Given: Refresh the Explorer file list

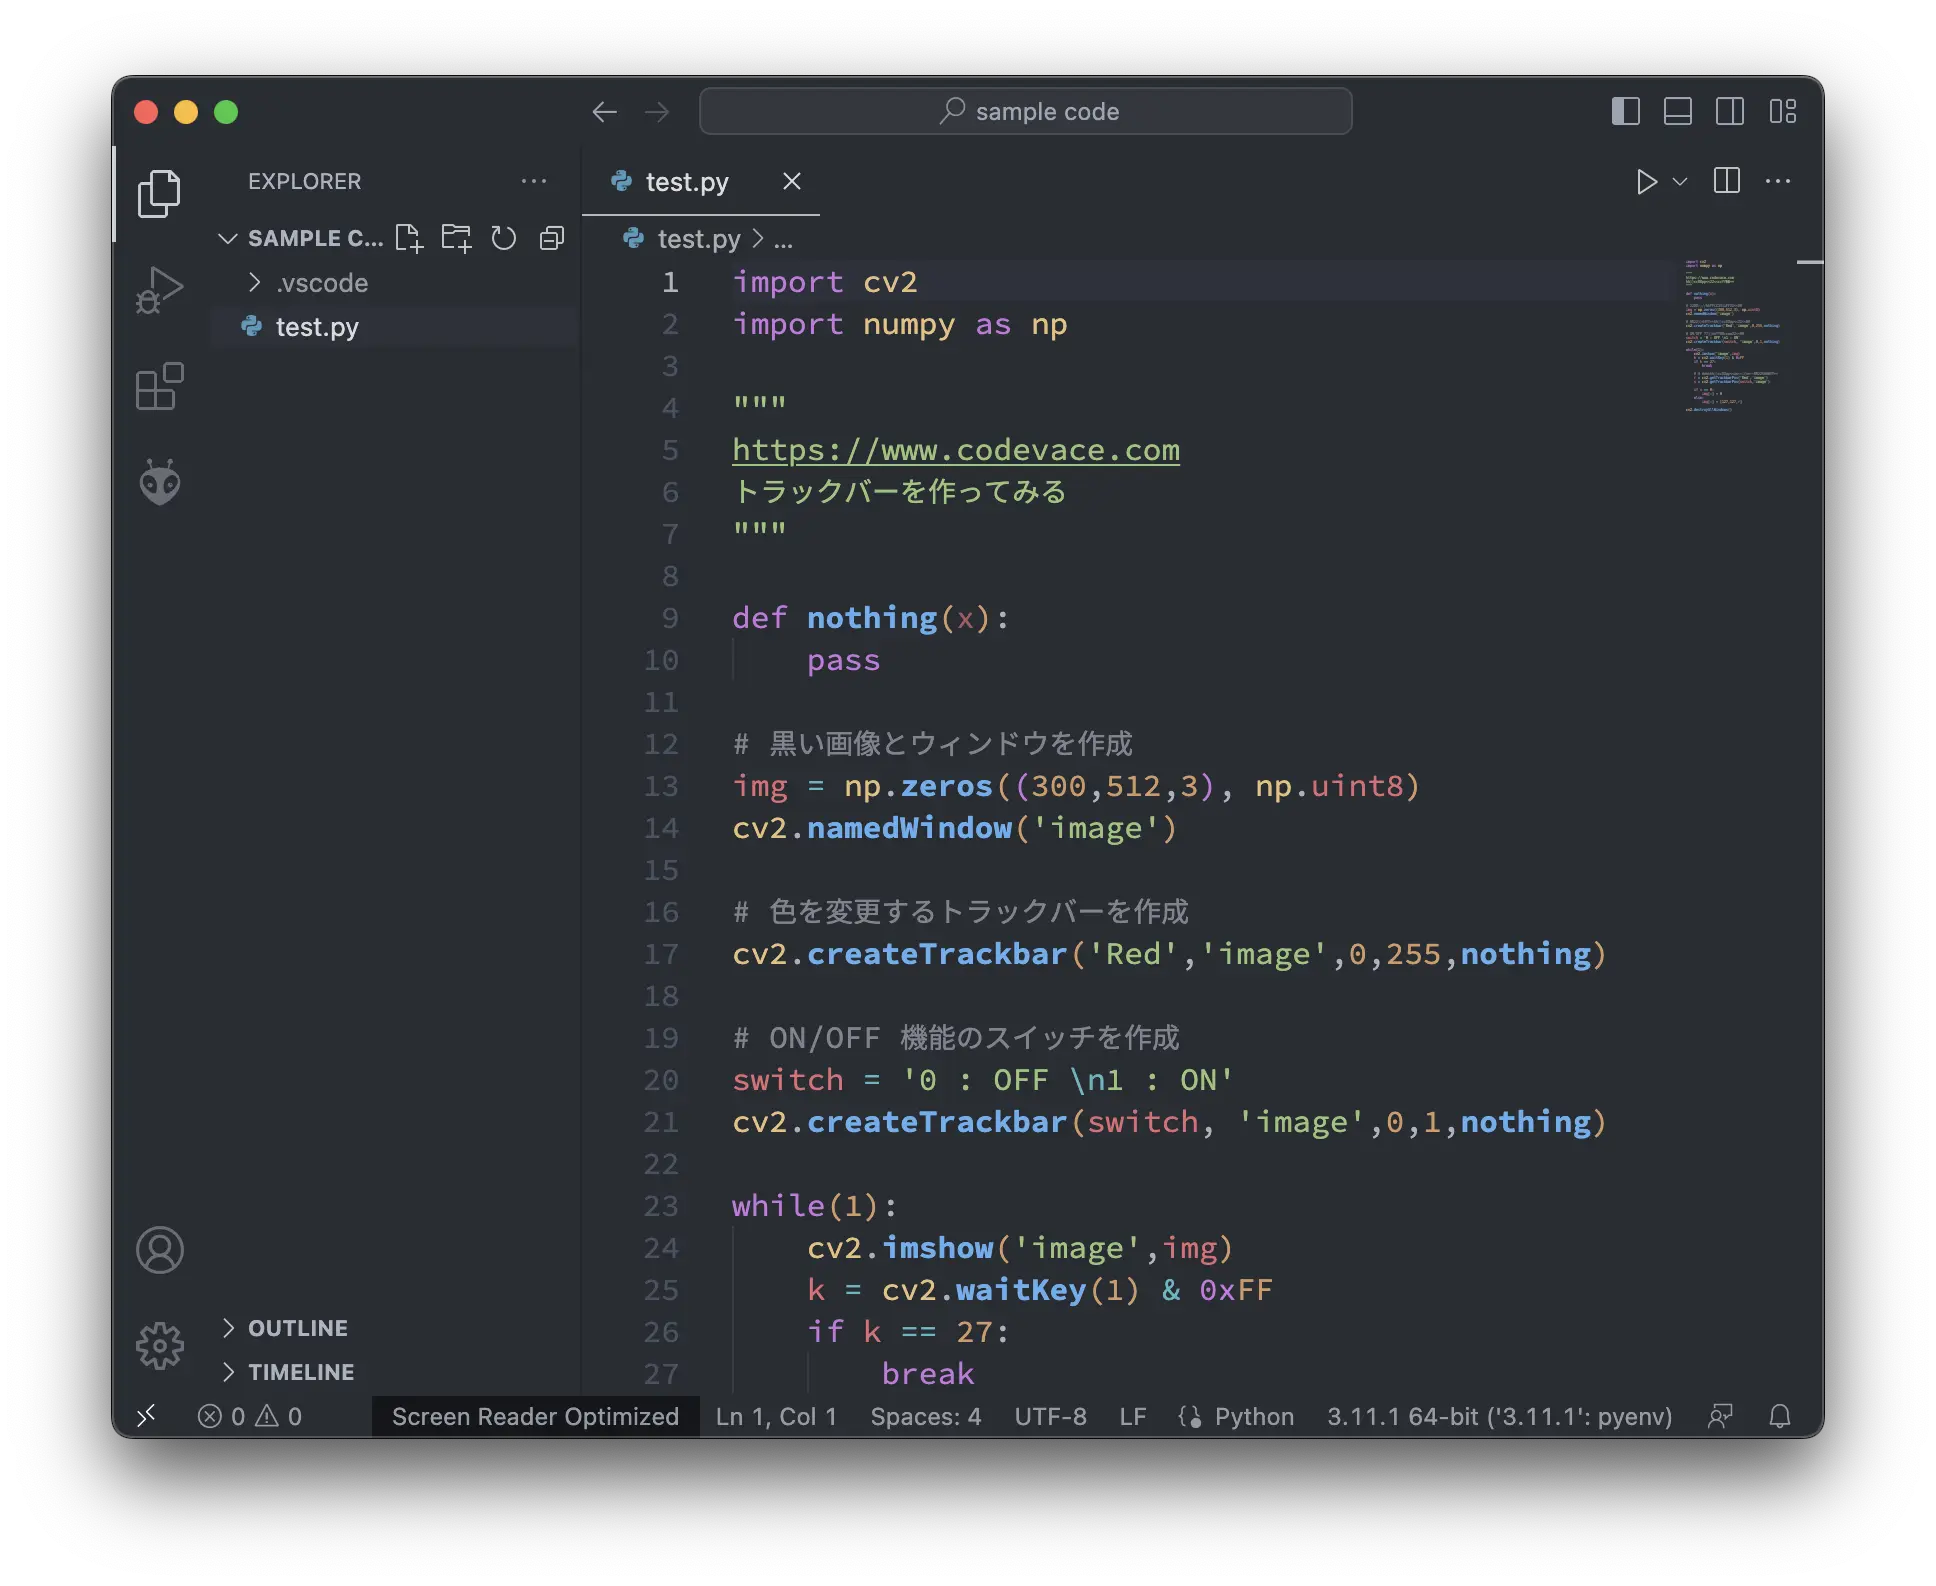Looking at the screenshot, I should click(503, 238).
